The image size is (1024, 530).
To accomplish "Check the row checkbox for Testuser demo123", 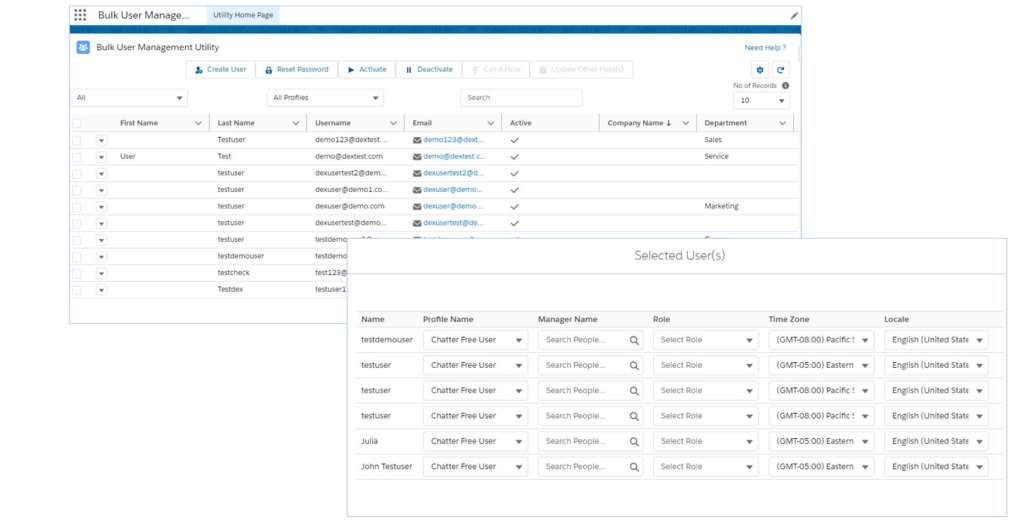I will tap(77, 140).
